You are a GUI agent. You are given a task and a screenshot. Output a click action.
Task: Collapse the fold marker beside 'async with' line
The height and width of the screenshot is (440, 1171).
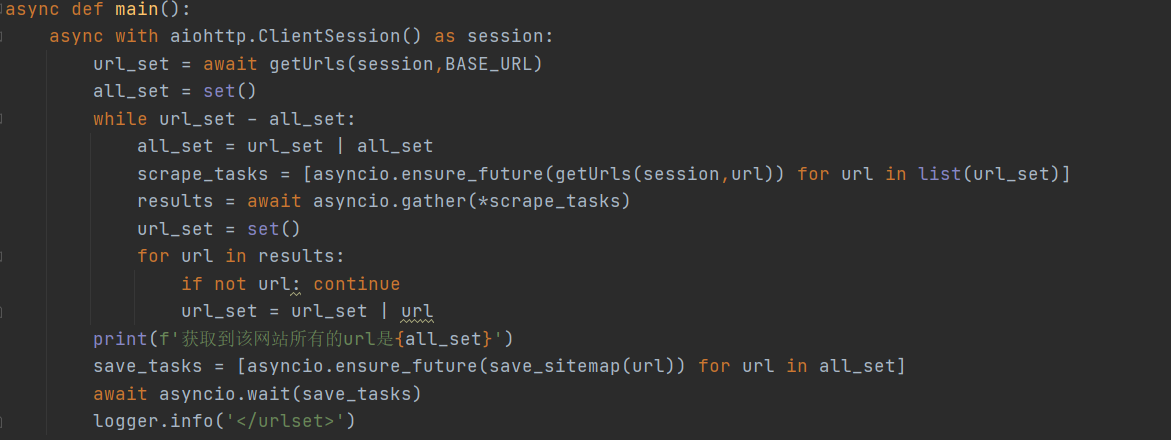click(x=2, y=37)
